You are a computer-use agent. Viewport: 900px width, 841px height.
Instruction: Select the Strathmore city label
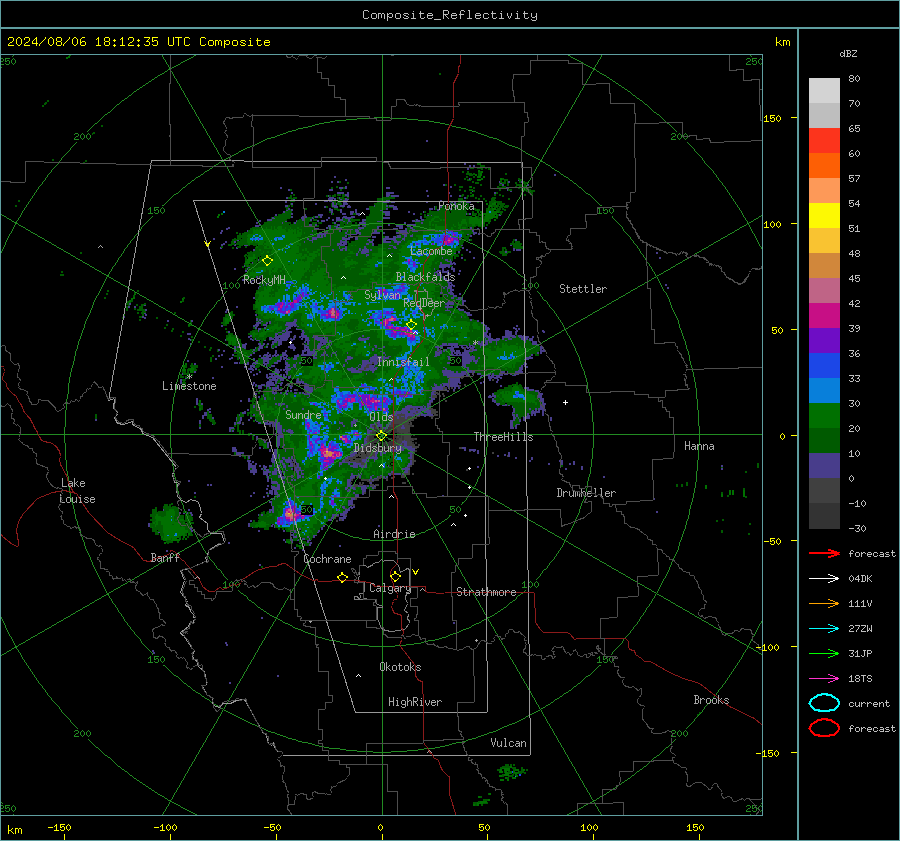coord(486,592)
